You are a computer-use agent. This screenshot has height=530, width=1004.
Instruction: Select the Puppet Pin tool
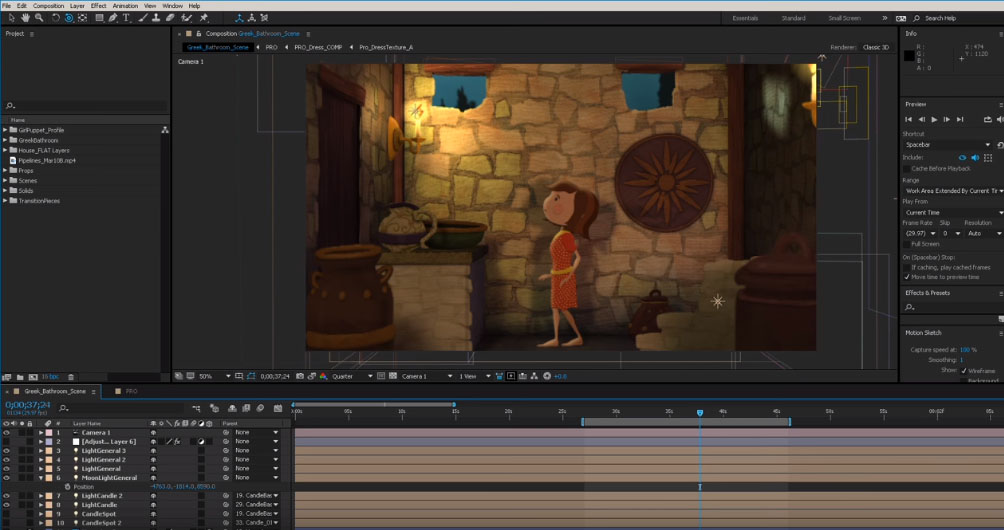click(x=204, y=18)
